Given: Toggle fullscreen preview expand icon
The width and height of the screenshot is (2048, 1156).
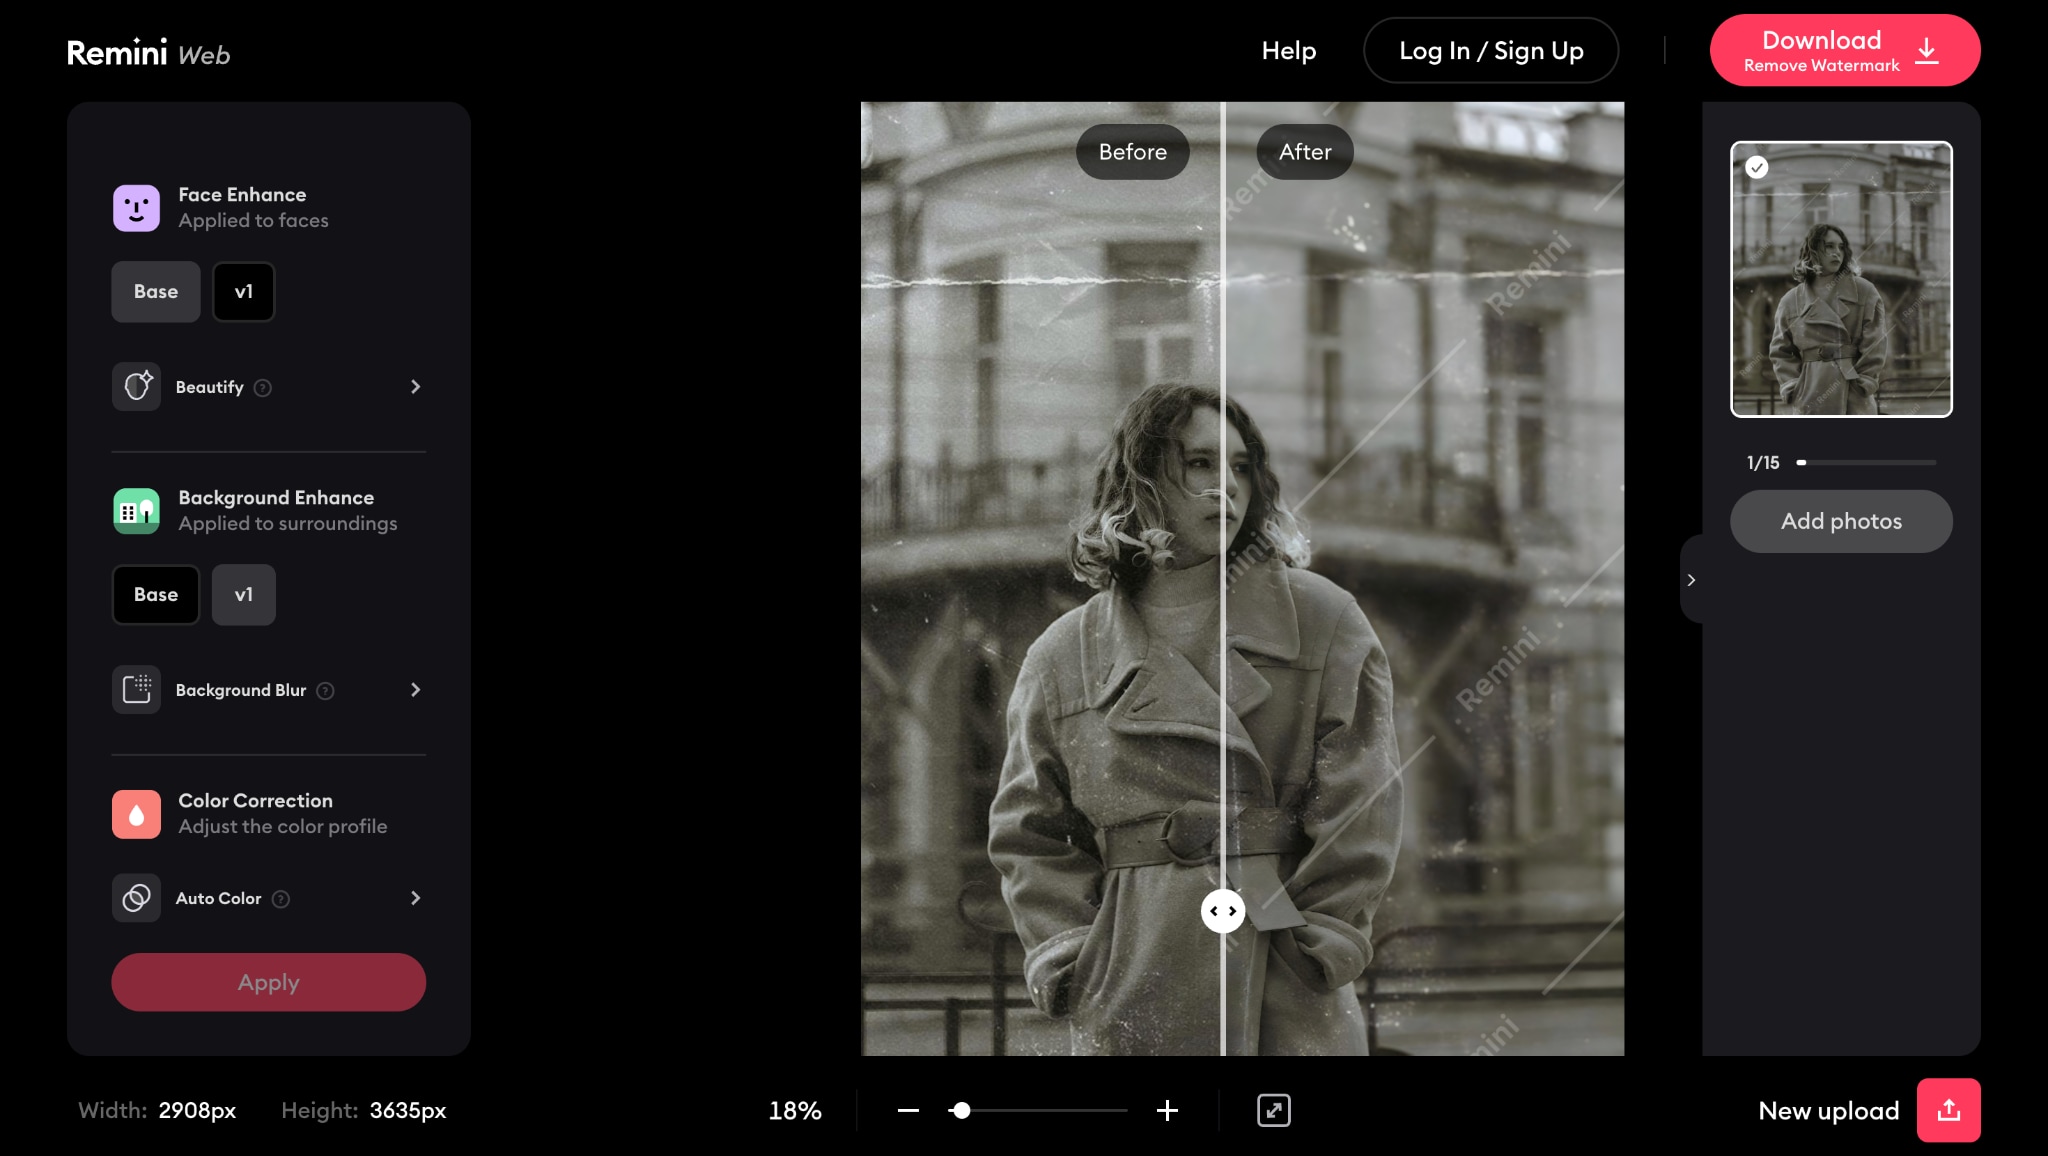Looking at the screenshot, I should coord(1273,1111).
